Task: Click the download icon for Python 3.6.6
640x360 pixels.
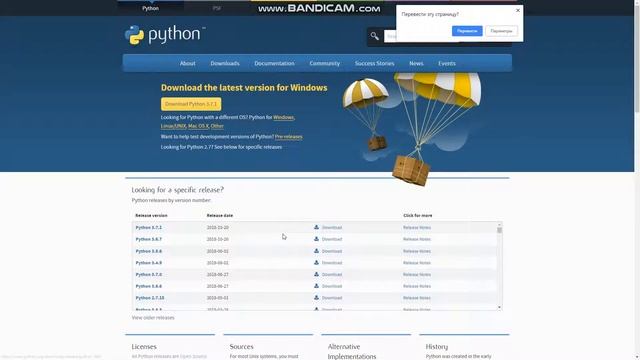Action: tap(316, 286)
